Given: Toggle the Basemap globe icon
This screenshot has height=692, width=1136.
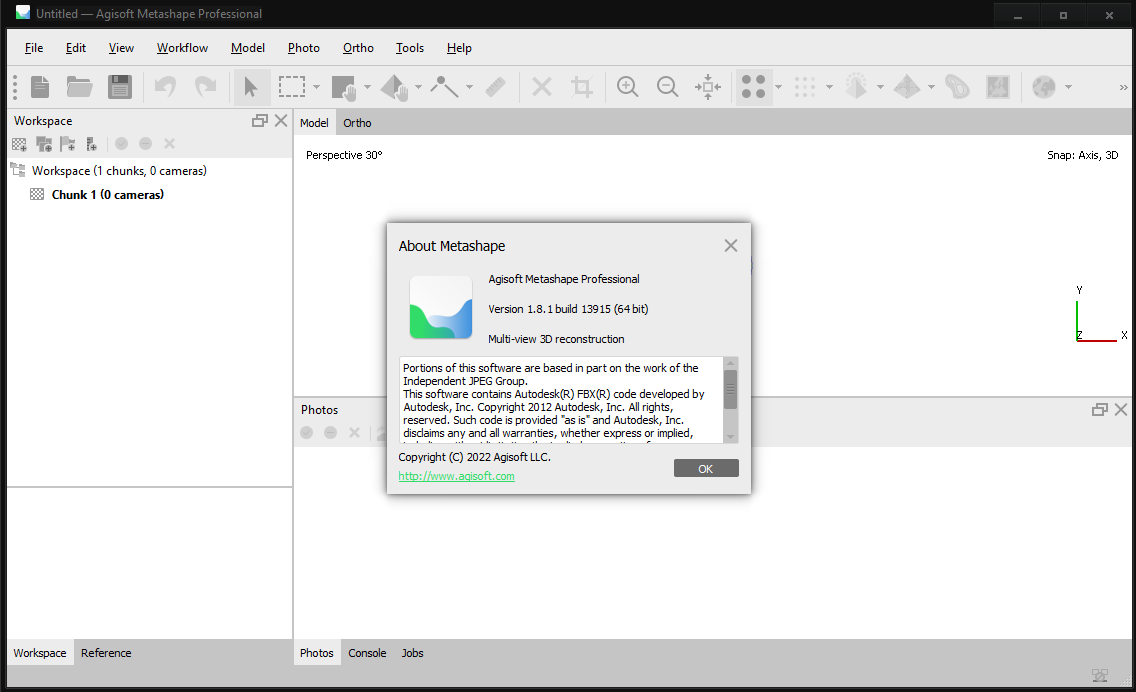Looking at the screenshot, I should [x=1044, y=87].
